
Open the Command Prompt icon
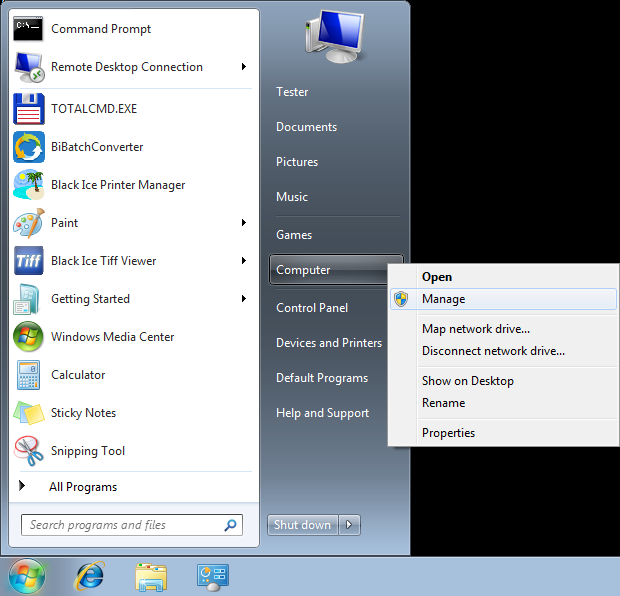tap(28, 28)
